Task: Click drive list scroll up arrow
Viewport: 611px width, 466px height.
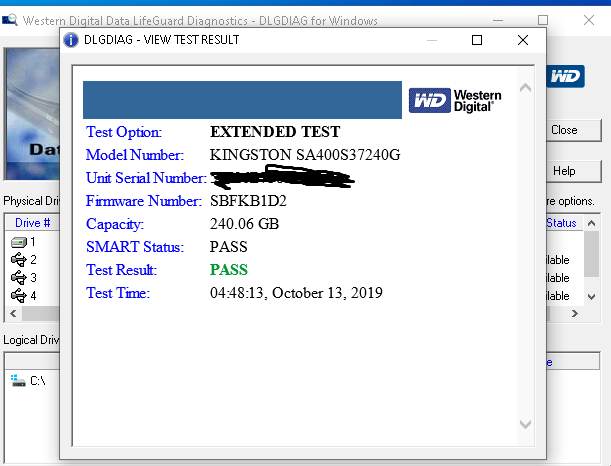Action: coord(592,223)
